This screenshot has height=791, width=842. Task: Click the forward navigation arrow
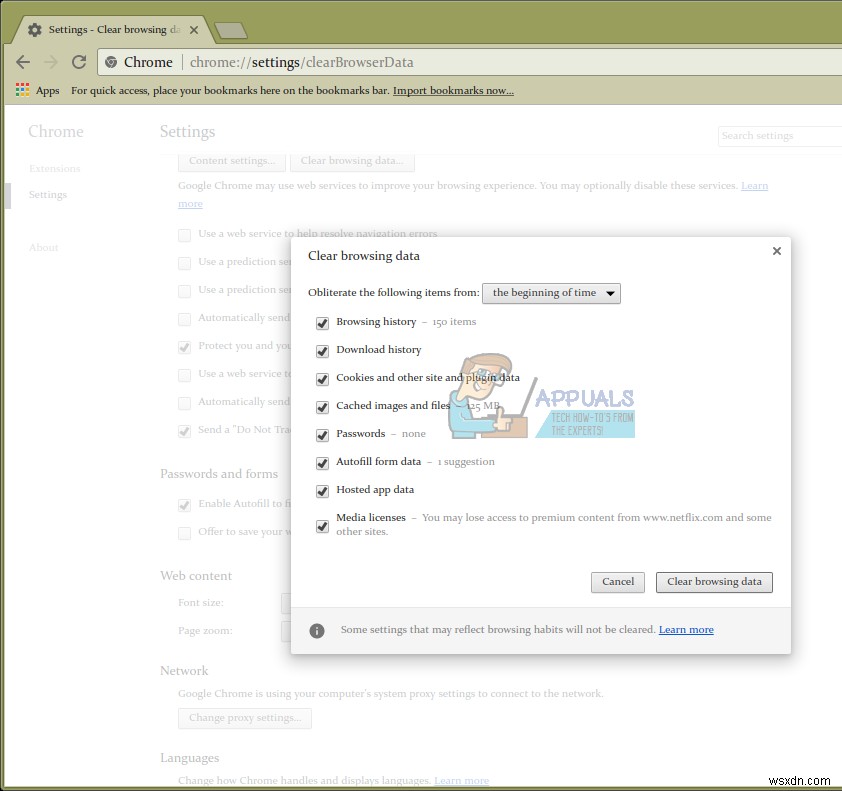(x=51, y=62)
